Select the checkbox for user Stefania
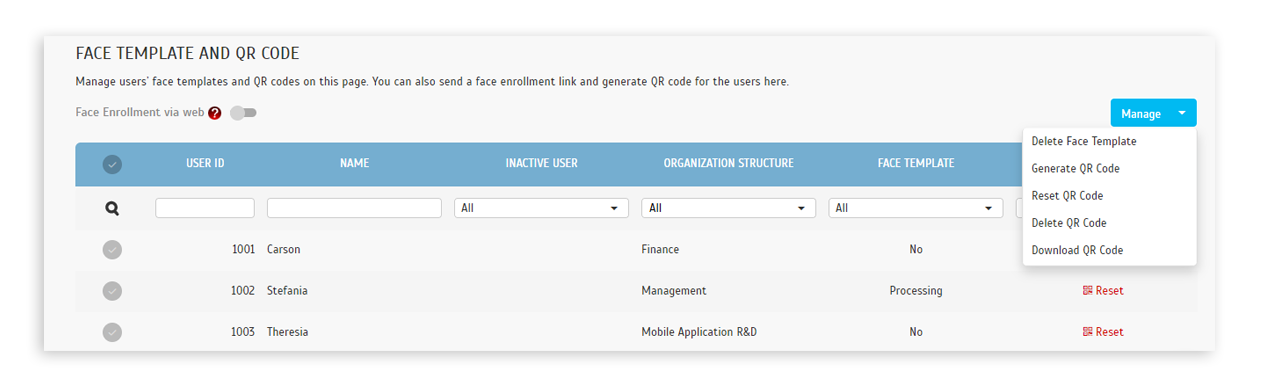 pyautogui.click(x=112, y=291)
